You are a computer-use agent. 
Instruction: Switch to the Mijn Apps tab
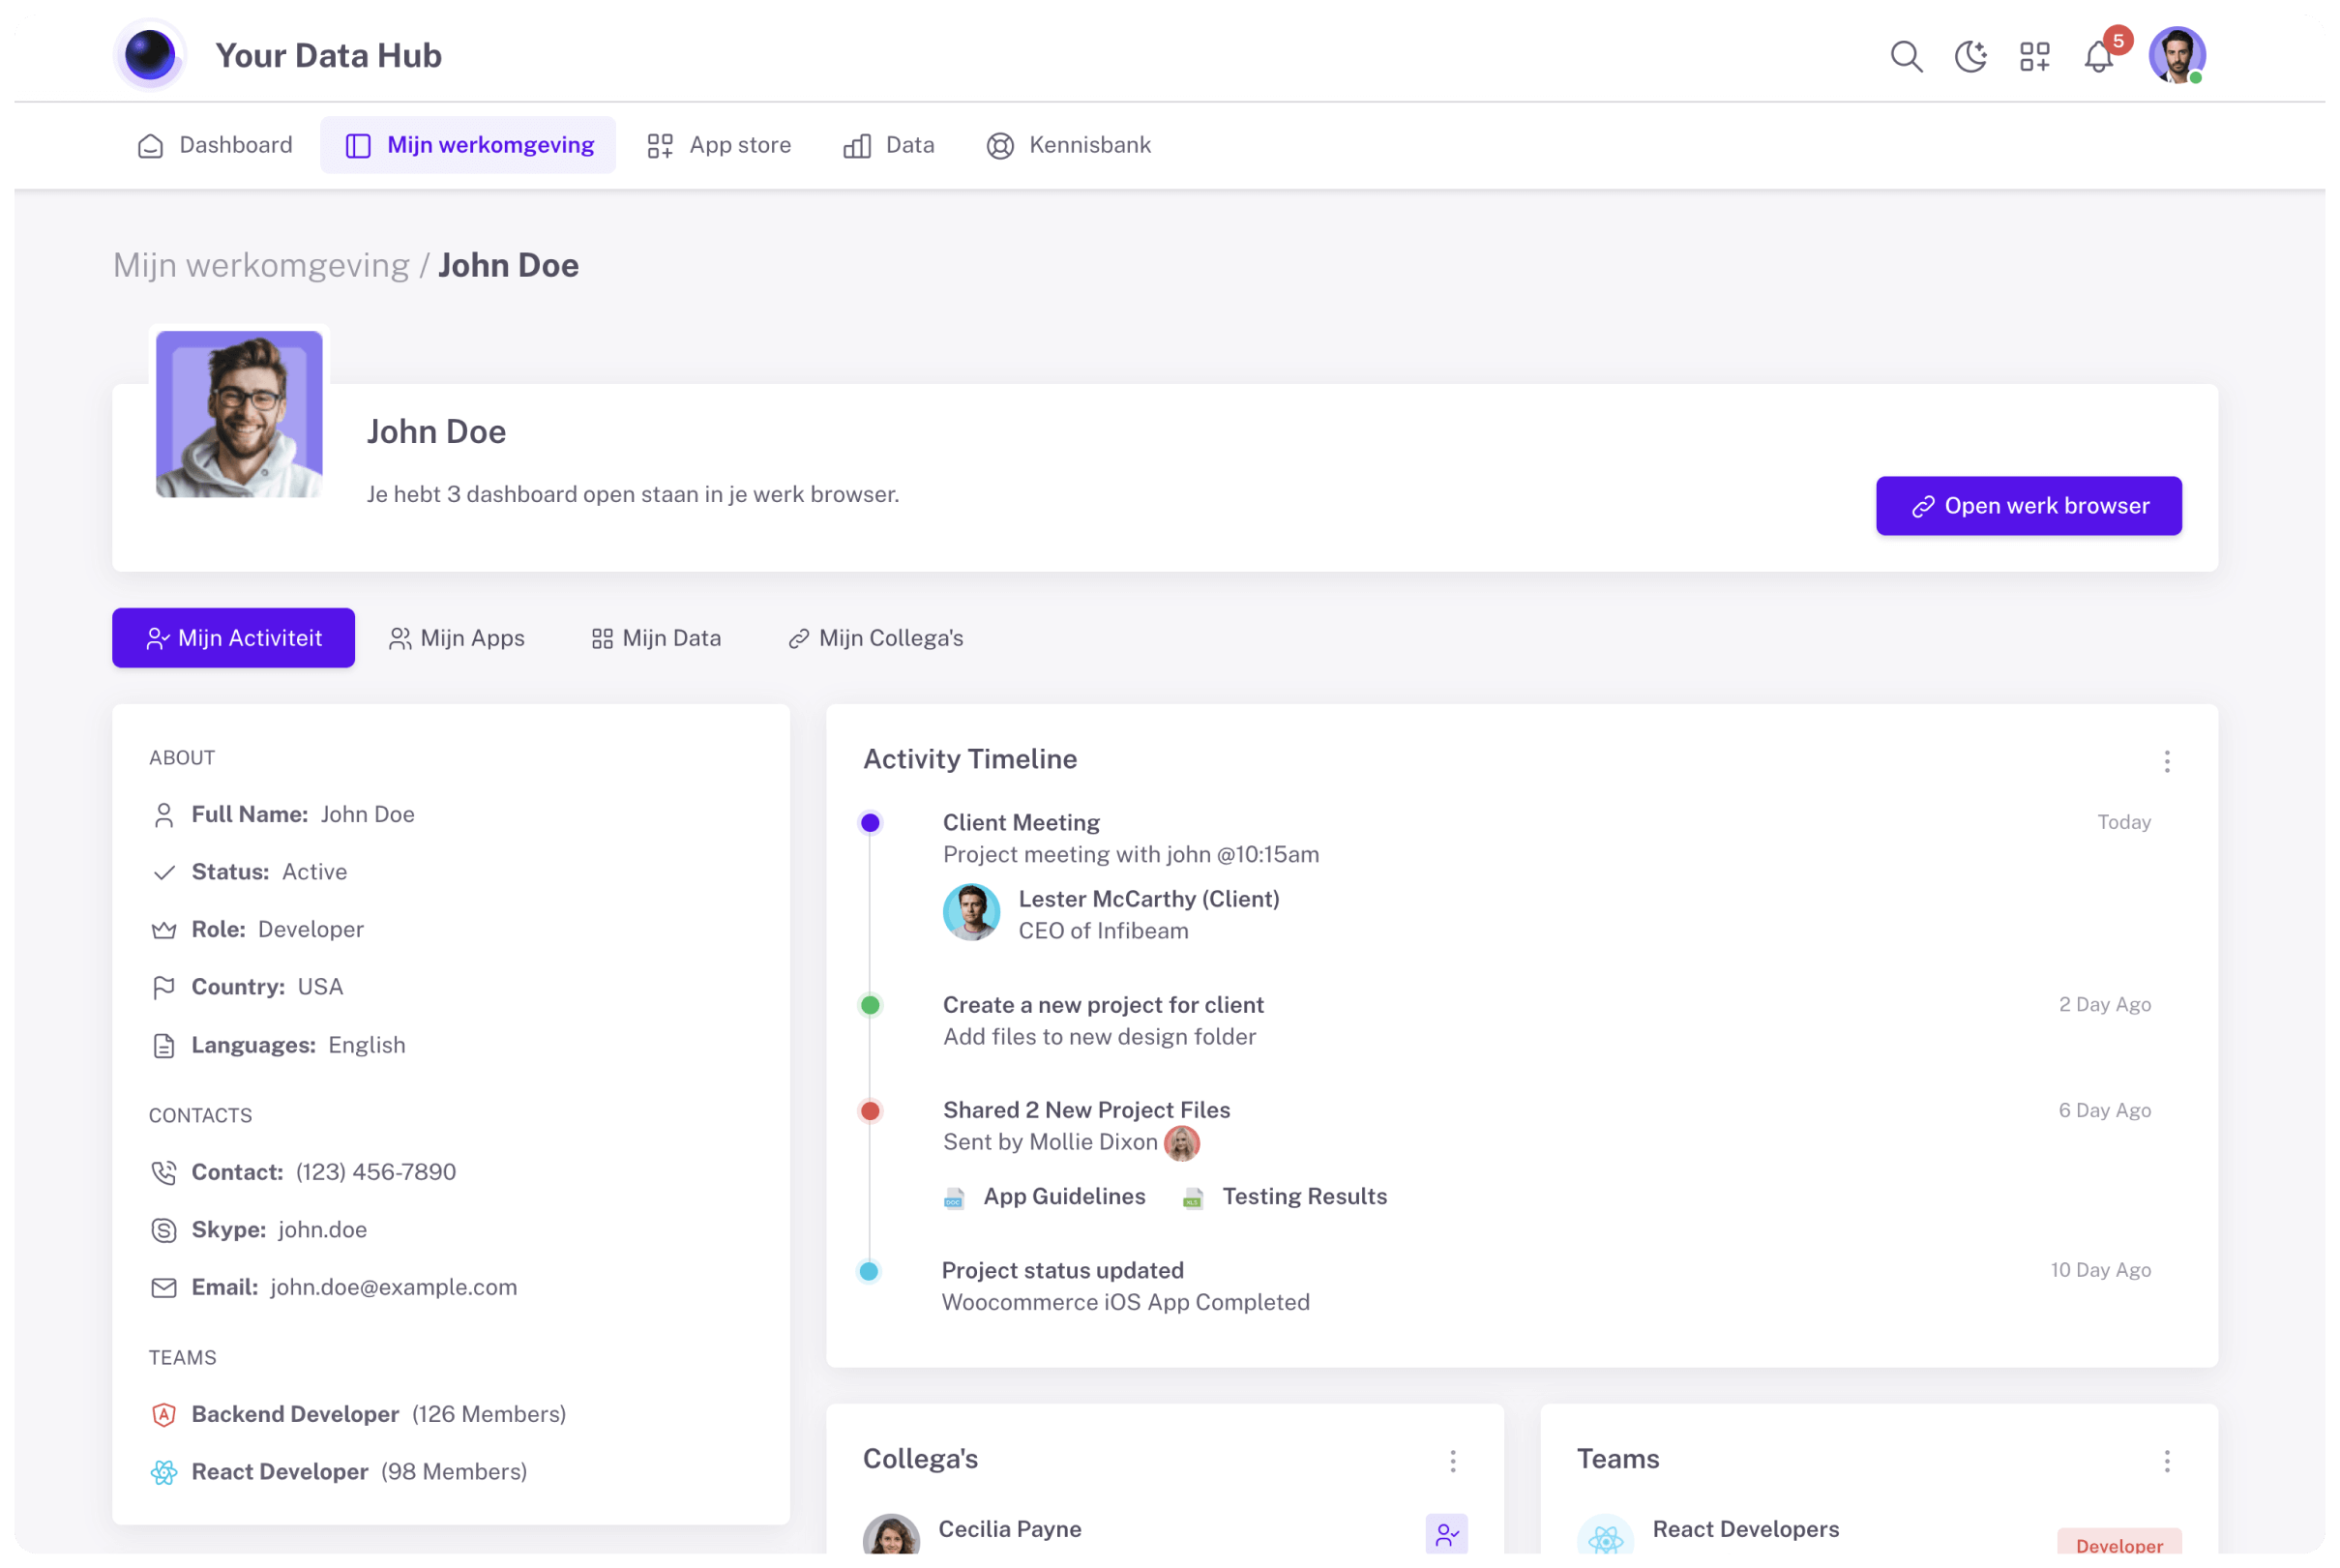pyautogui.click(x=457, y=638)
